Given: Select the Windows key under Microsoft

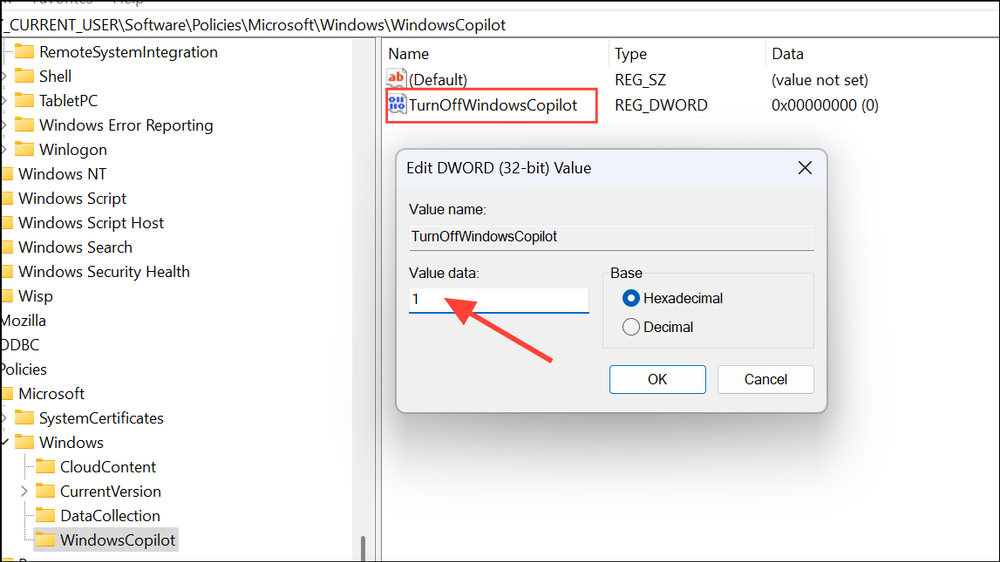Looking at the screenshot, I should pyautogui.click(x=71, y=442).
